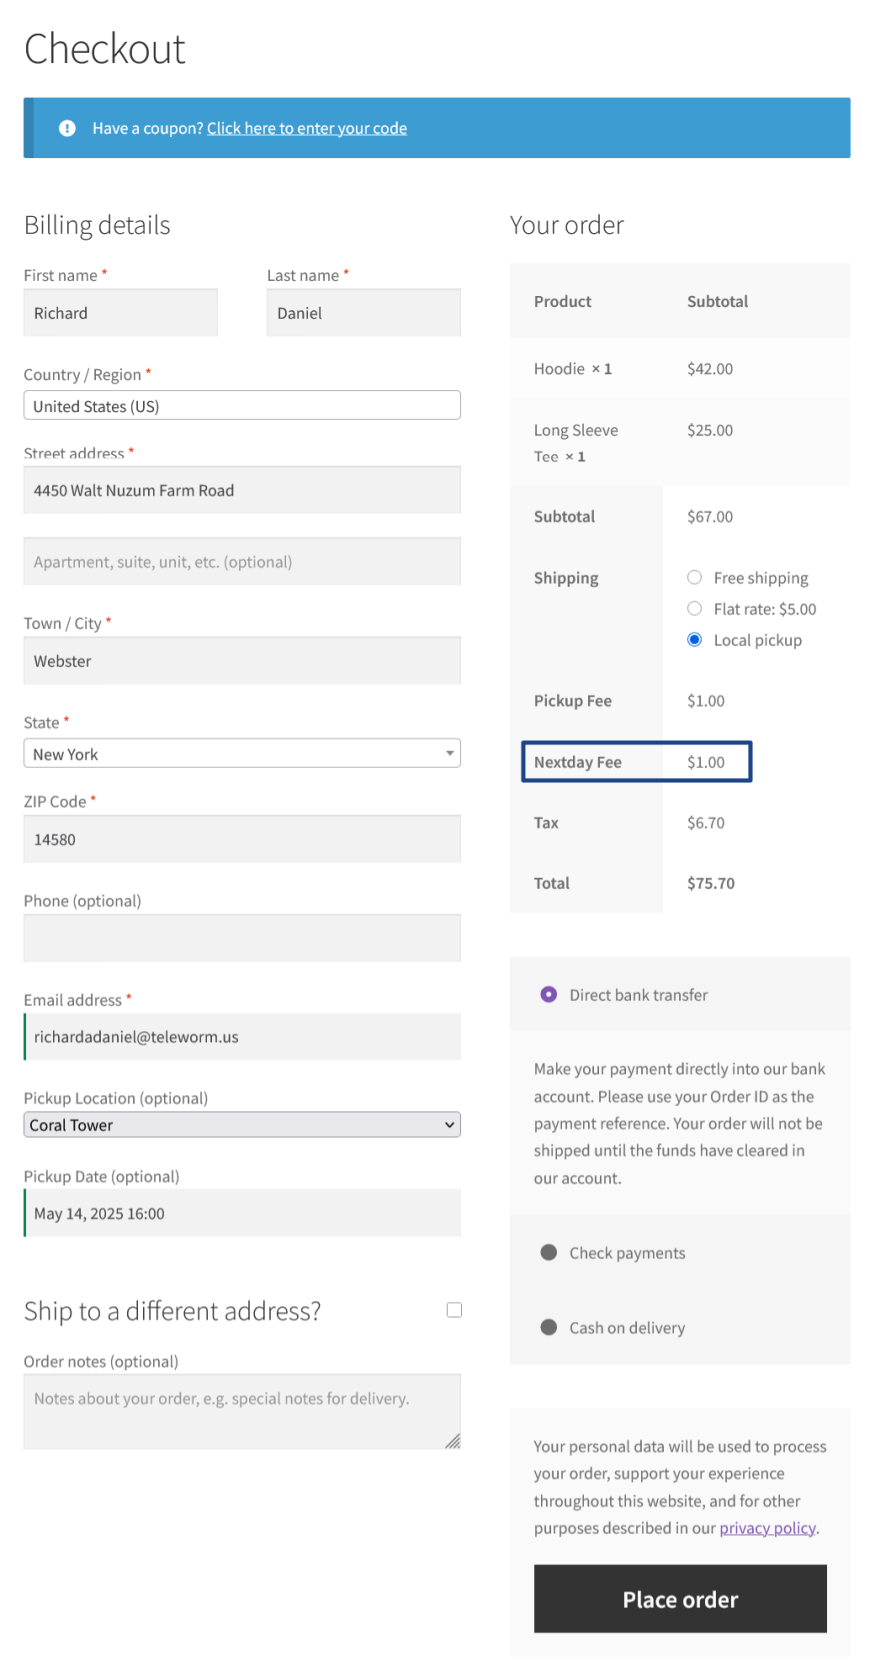Click the coupon info exclamation icon
Viewport: 891px width, 1661px height.
click(x=67, y=128)
